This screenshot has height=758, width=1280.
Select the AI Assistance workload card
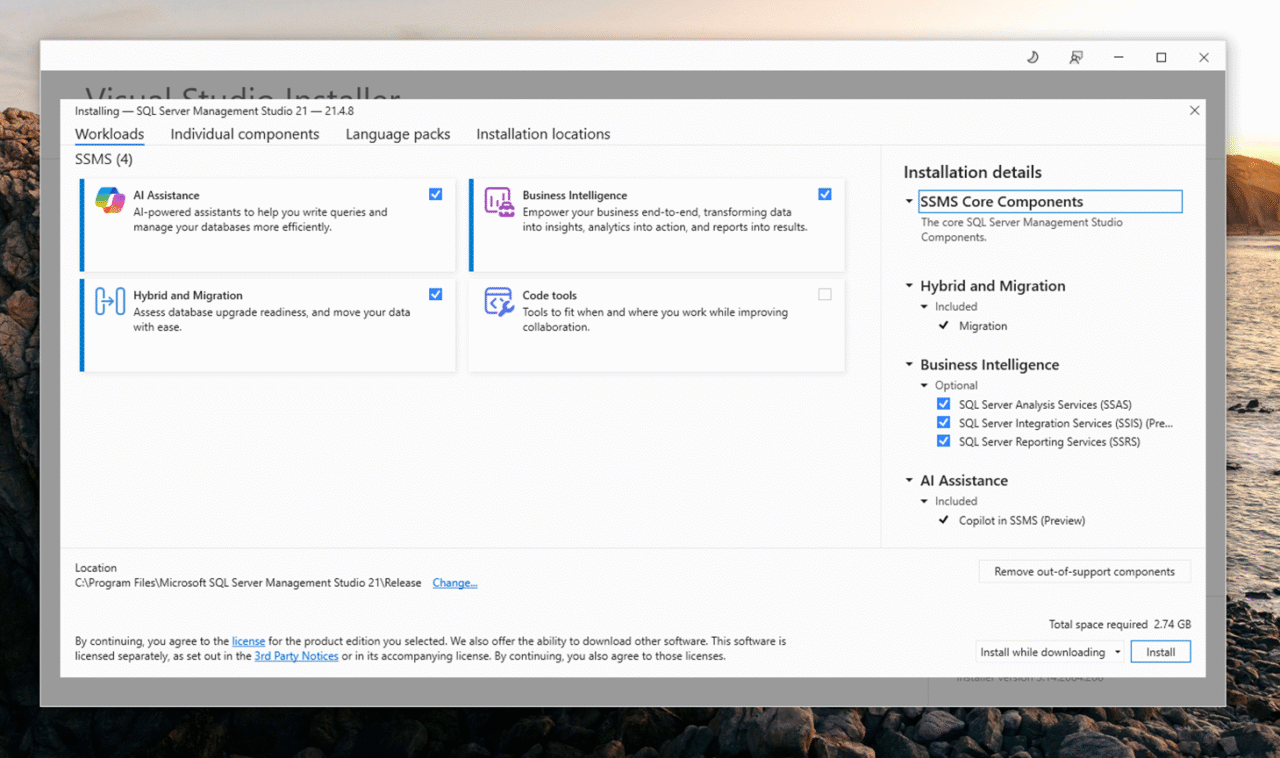point(268,225)
